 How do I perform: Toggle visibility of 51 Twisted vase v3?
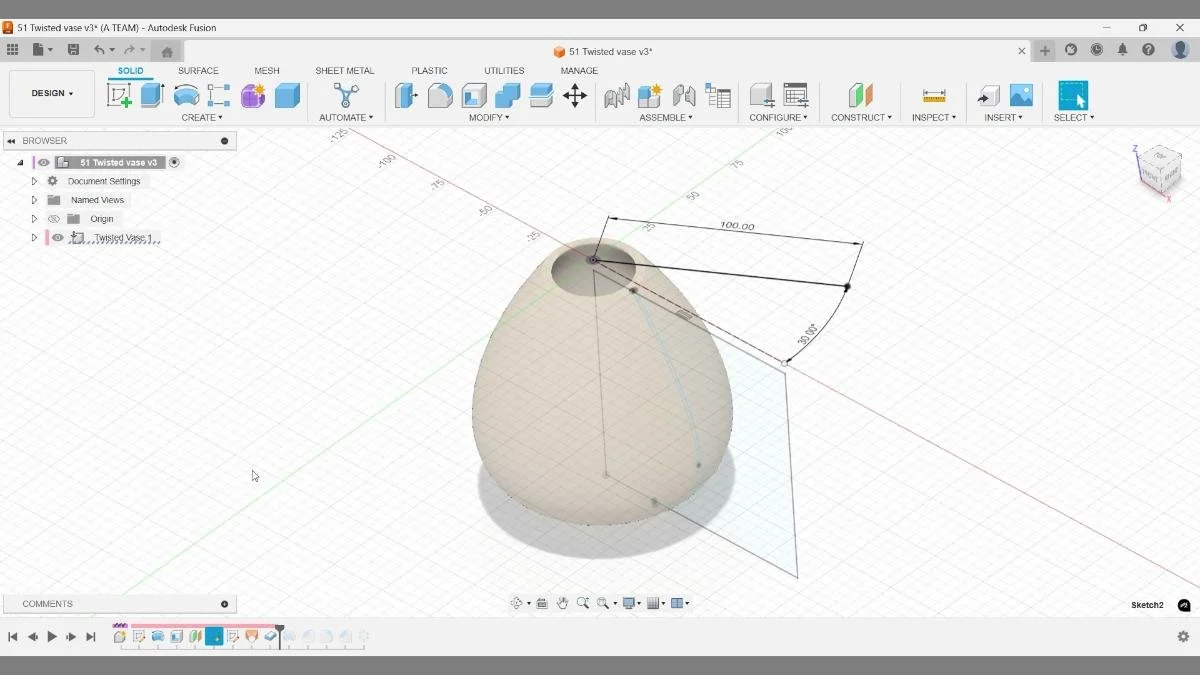(x=42, y=162)
